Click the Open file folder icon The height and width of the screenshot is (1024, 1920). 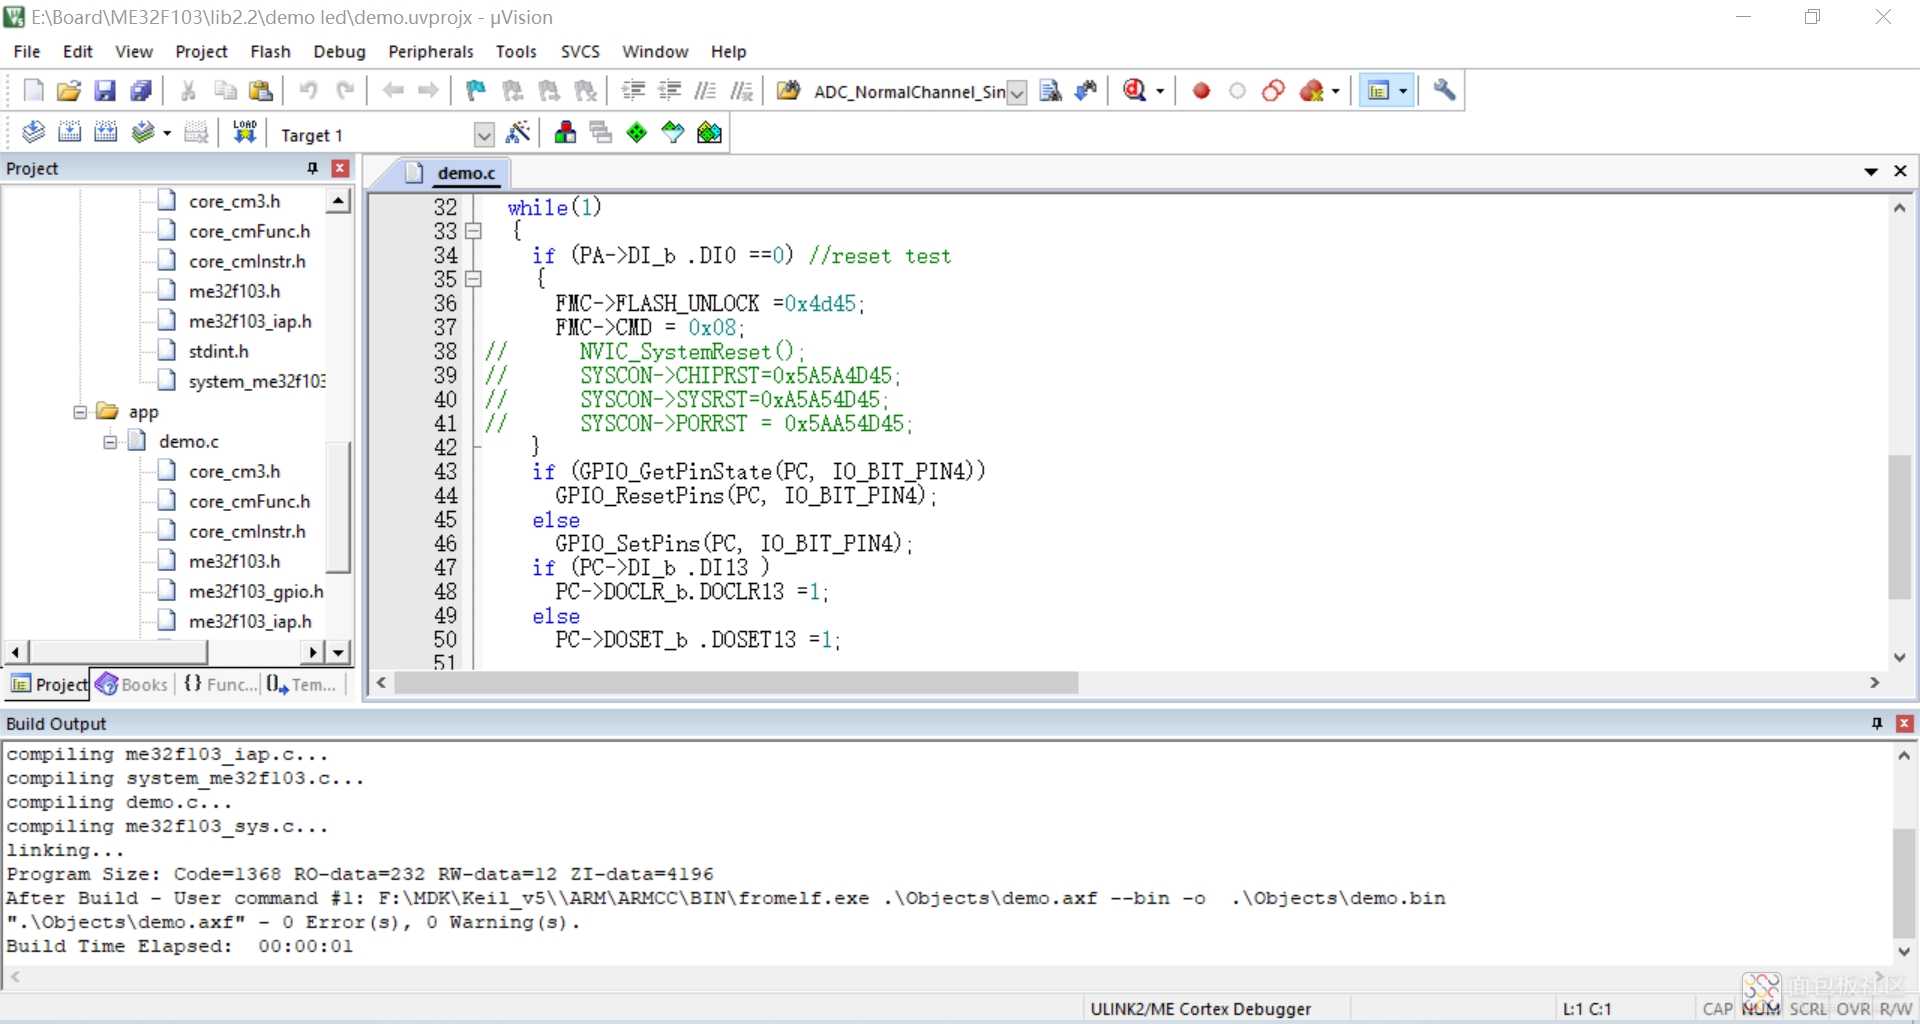[x=68, y=91]
